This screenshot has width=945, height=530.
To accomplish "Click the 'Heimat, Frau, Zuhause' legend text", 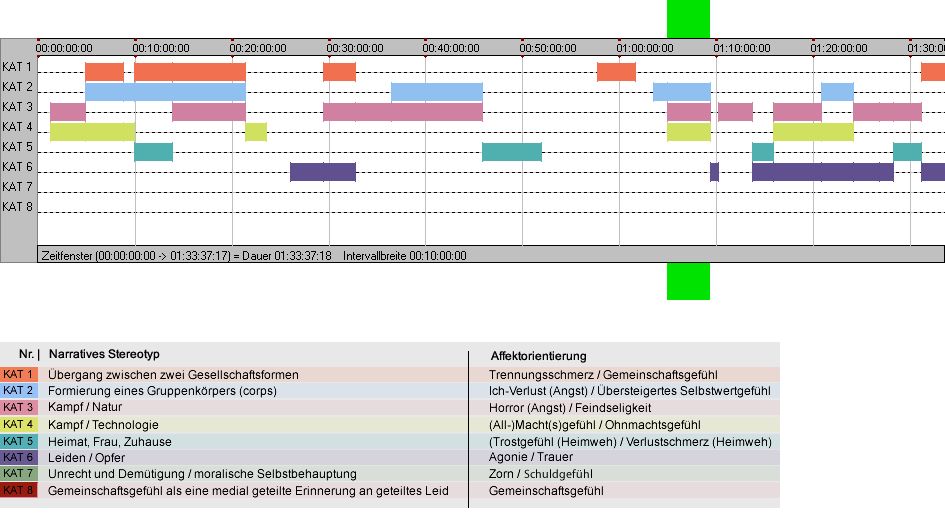I will (110, 441).
